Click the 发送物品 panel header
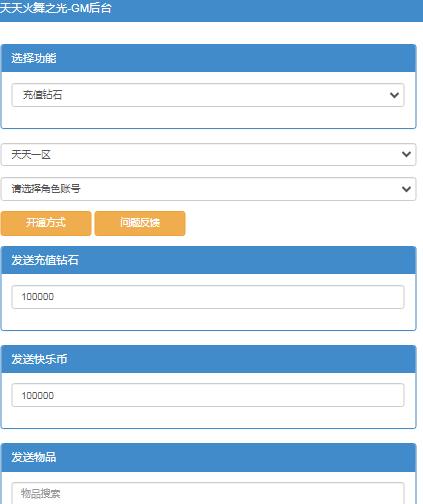Viewport: 423px width, 504px height. [208, 457]
